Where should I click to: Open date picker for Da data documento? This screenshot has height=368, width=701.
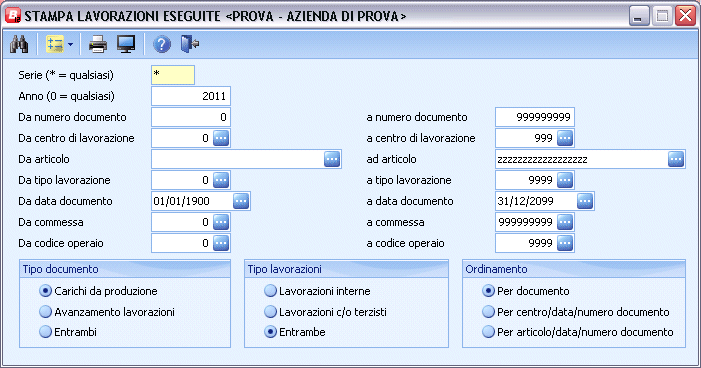click(241, 201)
